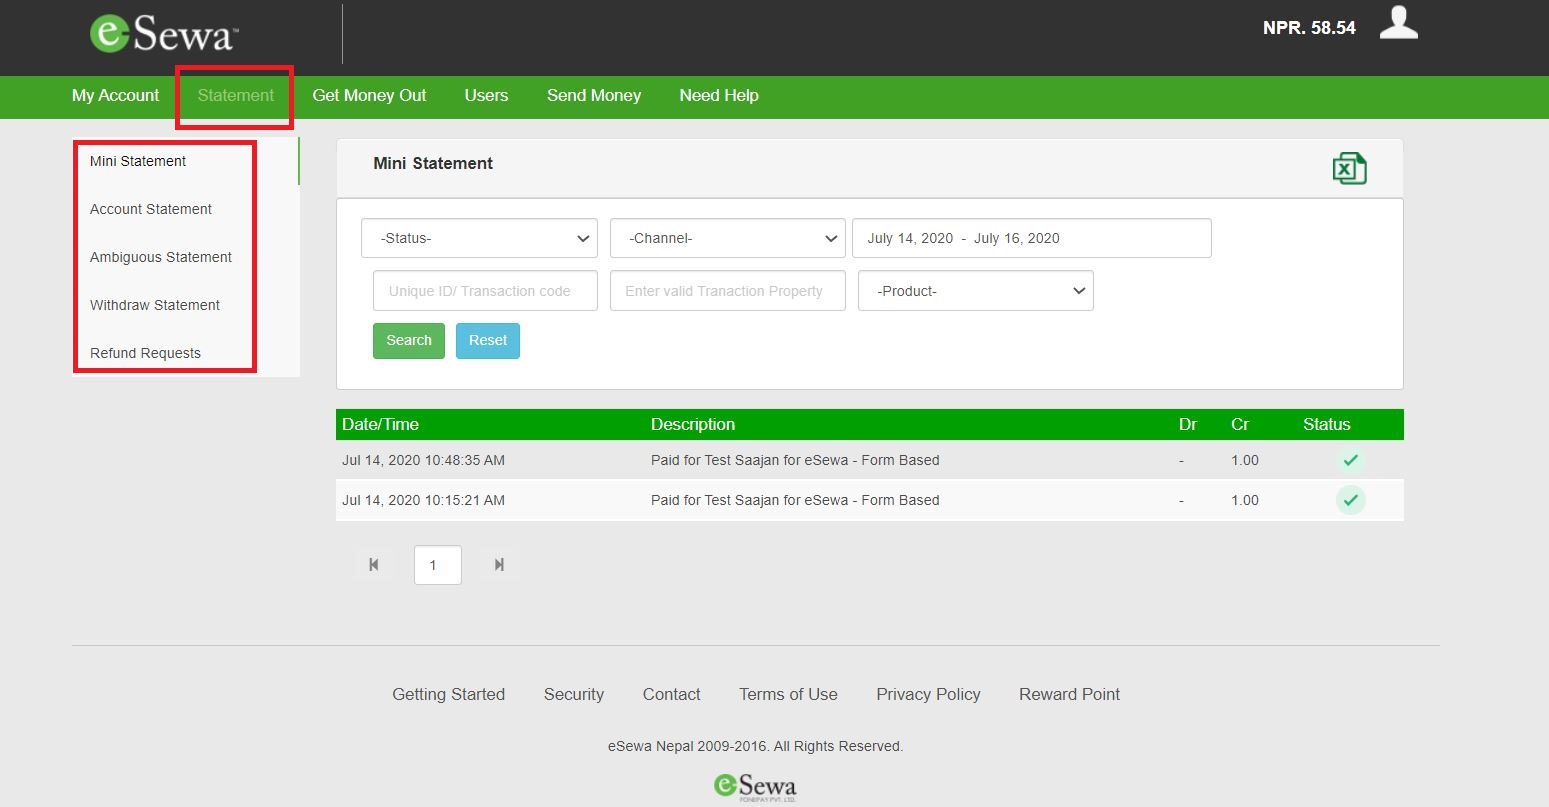Select Refund Requests in the sidebar

point(145,352)
